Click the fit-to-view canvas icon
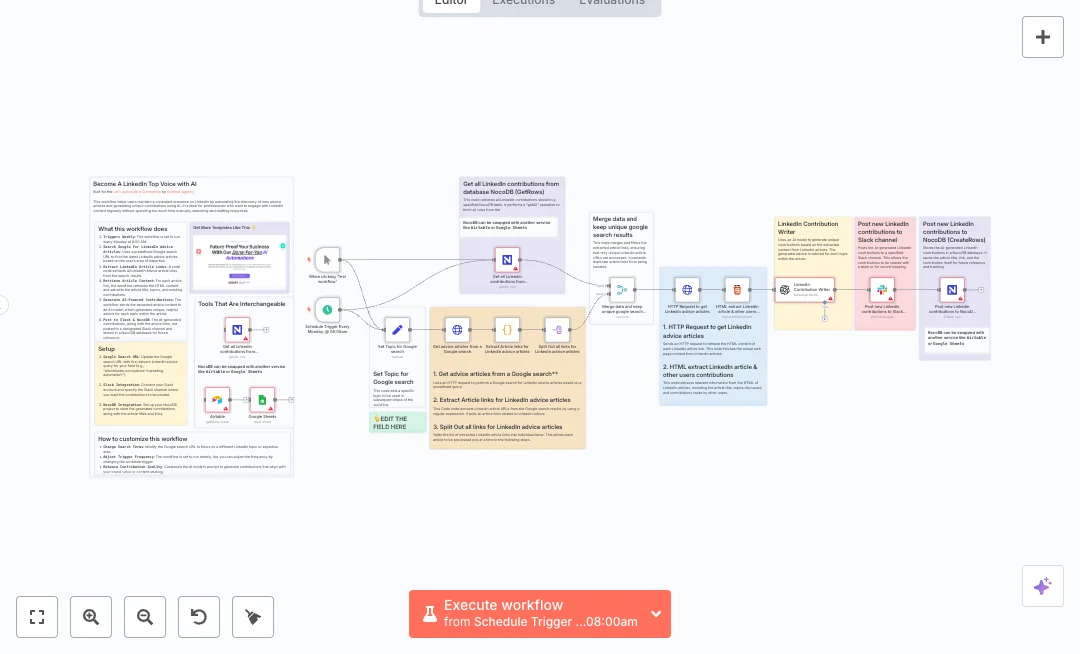The image size is (1080, 654). 37,617
